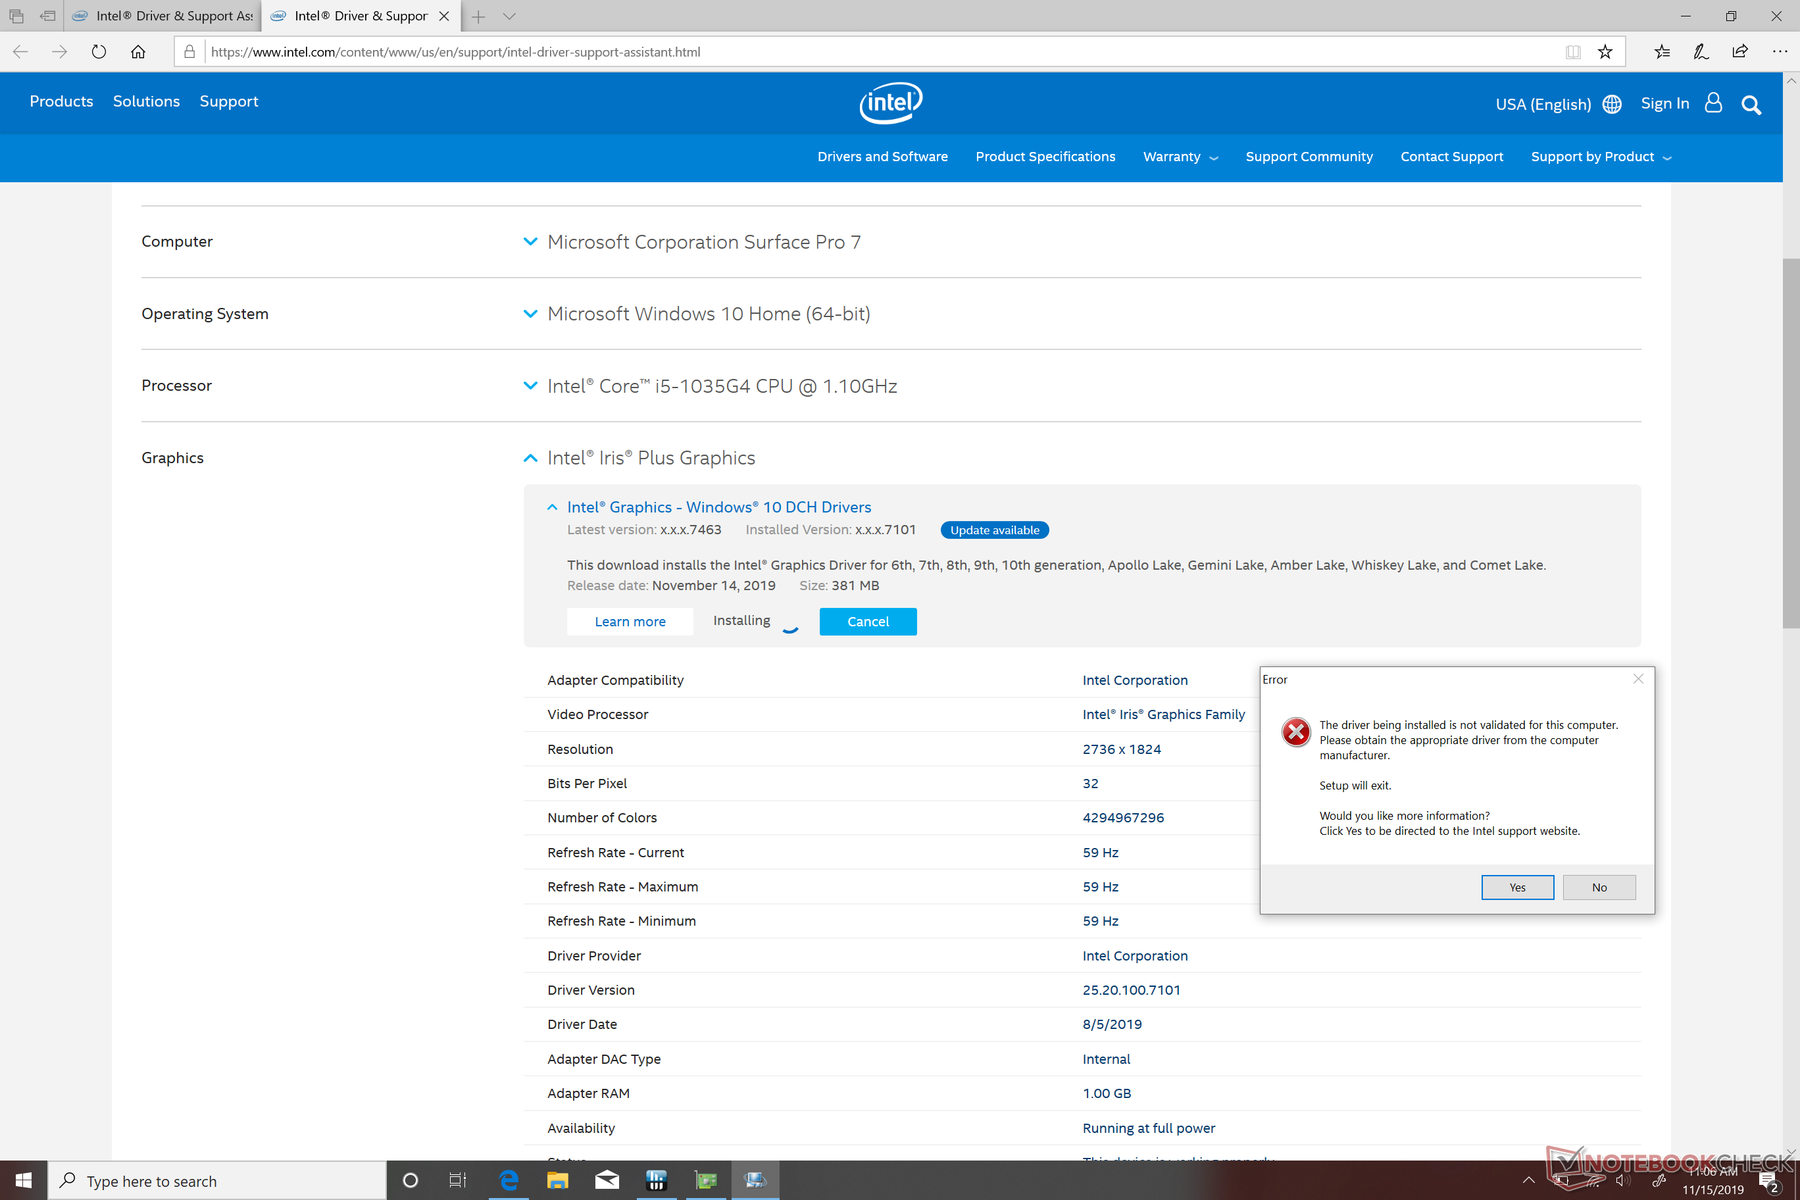Open the Warranty dropdown menu
Viewport: 1800px width, 1200px height.
(x=1180, y=157)
